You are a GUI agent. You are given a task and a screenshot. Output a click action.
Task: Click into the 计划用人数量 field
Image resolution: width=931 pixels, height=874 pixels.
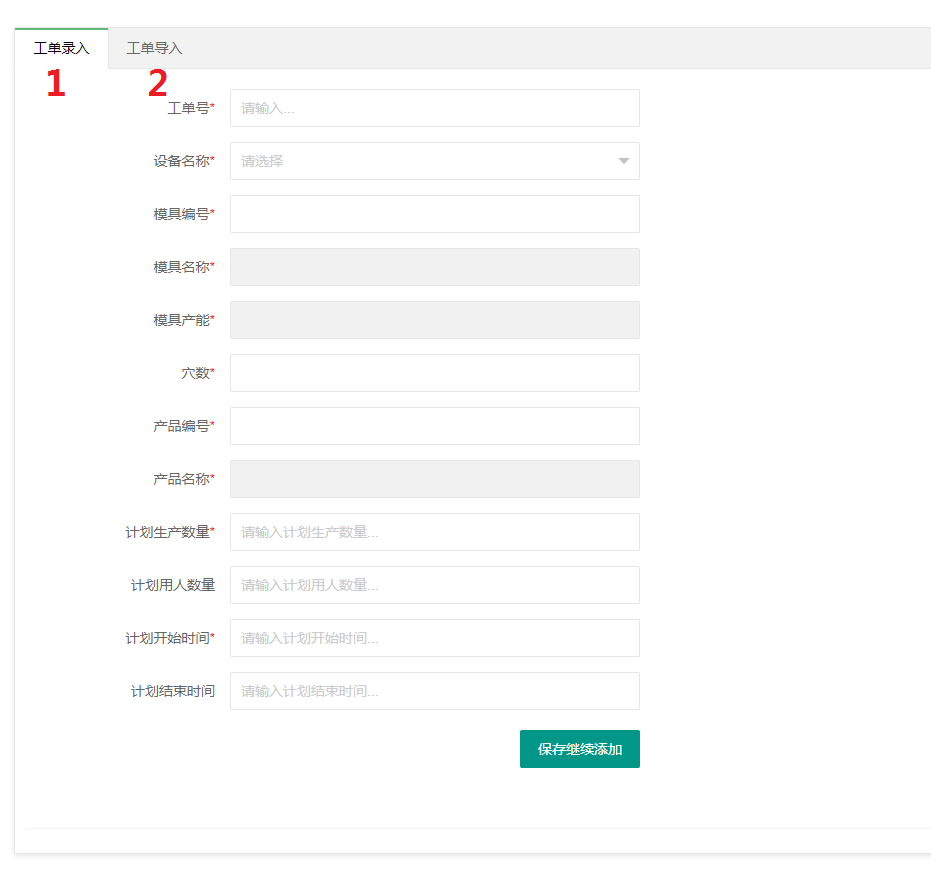(x=434, y=585)
